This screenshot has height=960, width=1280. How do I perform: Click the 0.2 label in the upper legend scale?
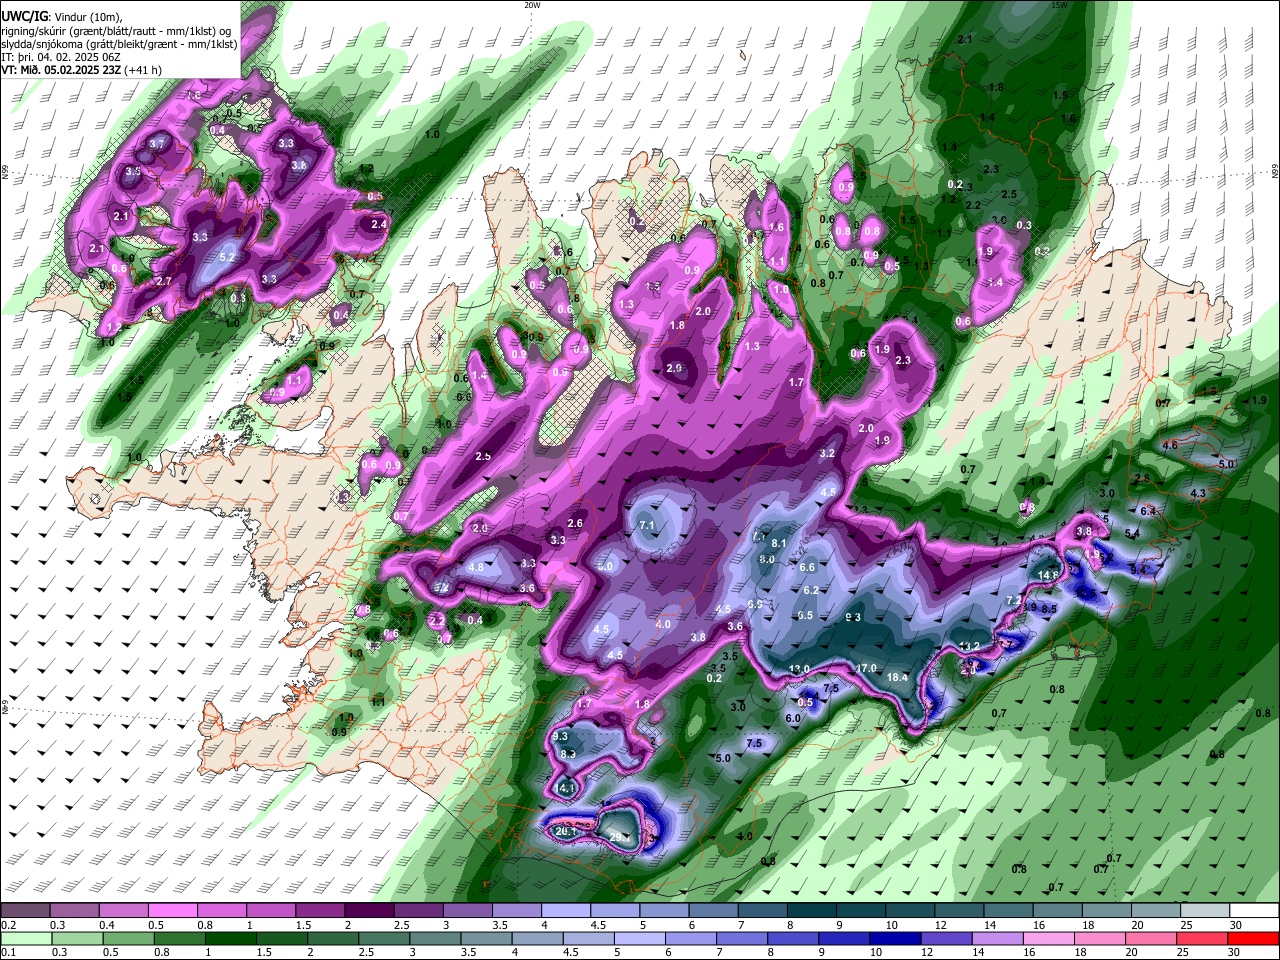[x=8, y=925]
